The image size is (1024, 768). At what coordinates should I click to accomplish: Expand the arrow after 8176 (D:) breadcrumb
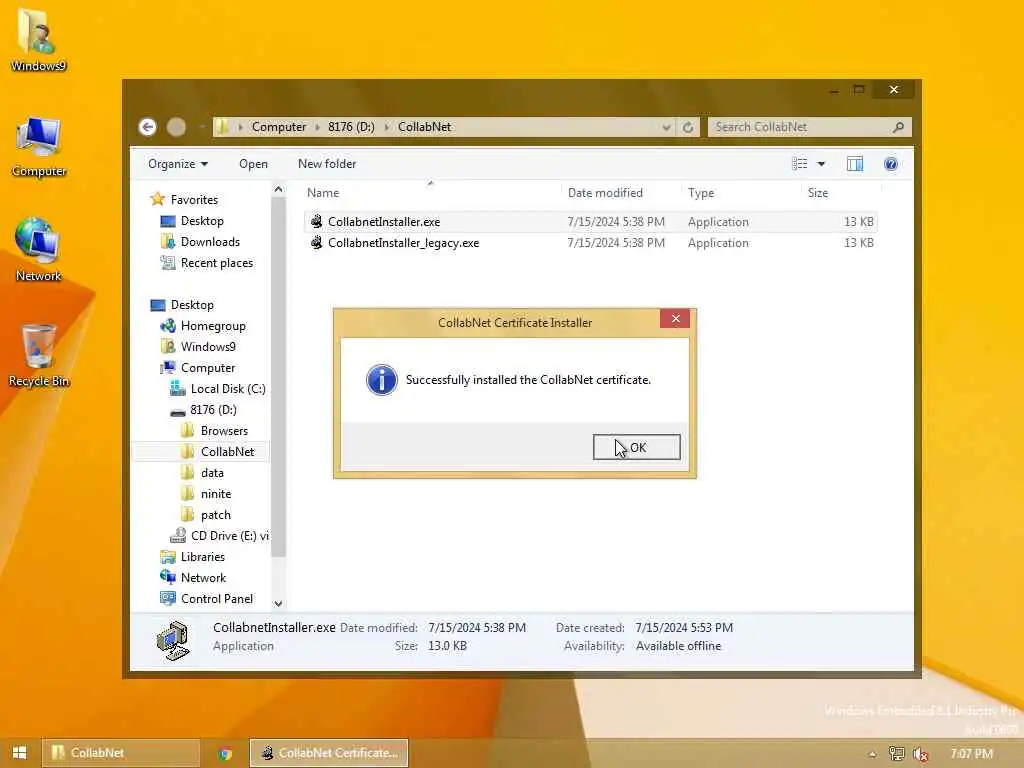[387, 127]
